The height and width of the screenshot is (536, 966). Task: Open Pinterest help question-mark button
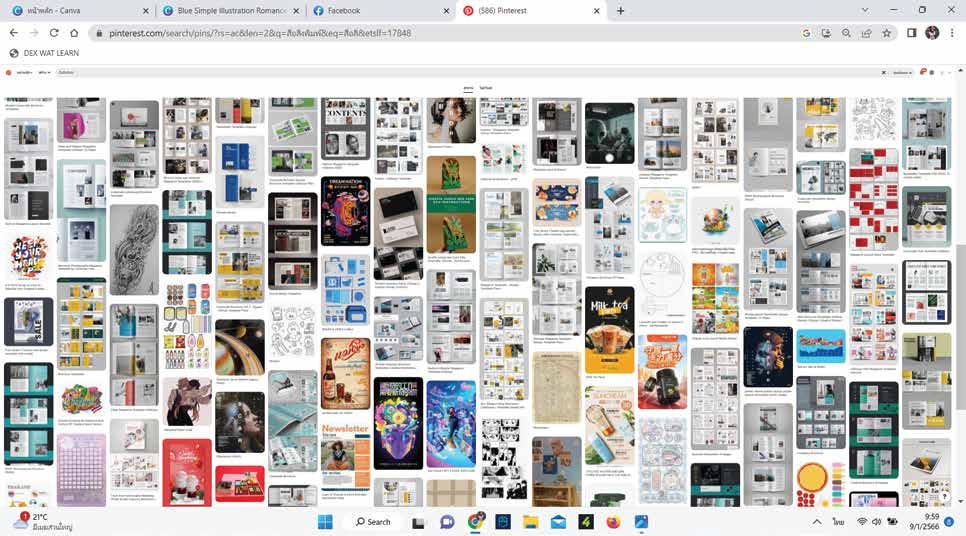(944, 495)
